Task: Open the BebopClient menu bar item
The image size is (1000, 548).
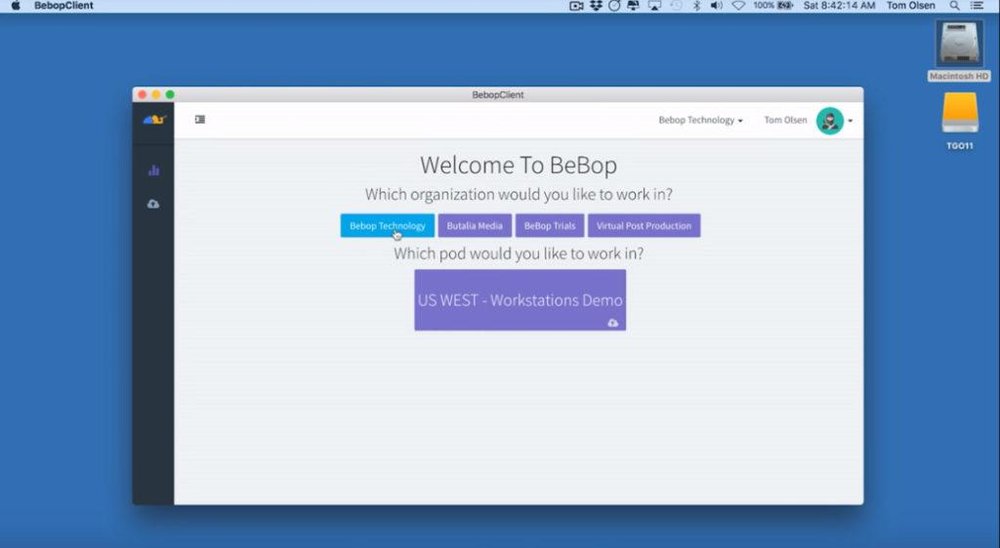Action: pyautogui.click(x=64, y=6)
